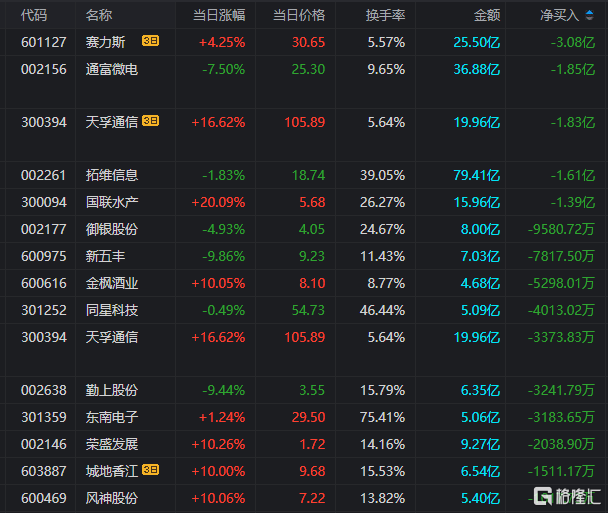
Task: Select stock code 300094
Action: coord(44,202)
